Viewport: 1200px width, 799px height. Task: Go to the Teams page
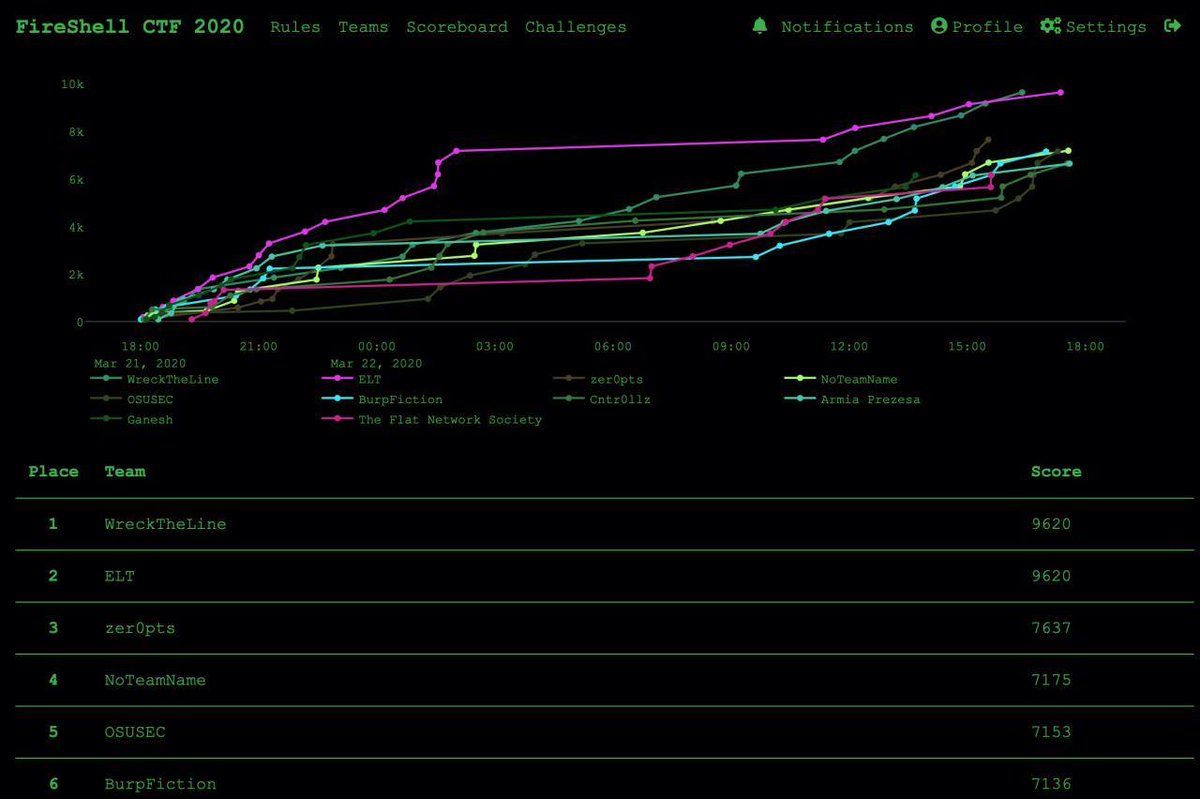(363, 27)
